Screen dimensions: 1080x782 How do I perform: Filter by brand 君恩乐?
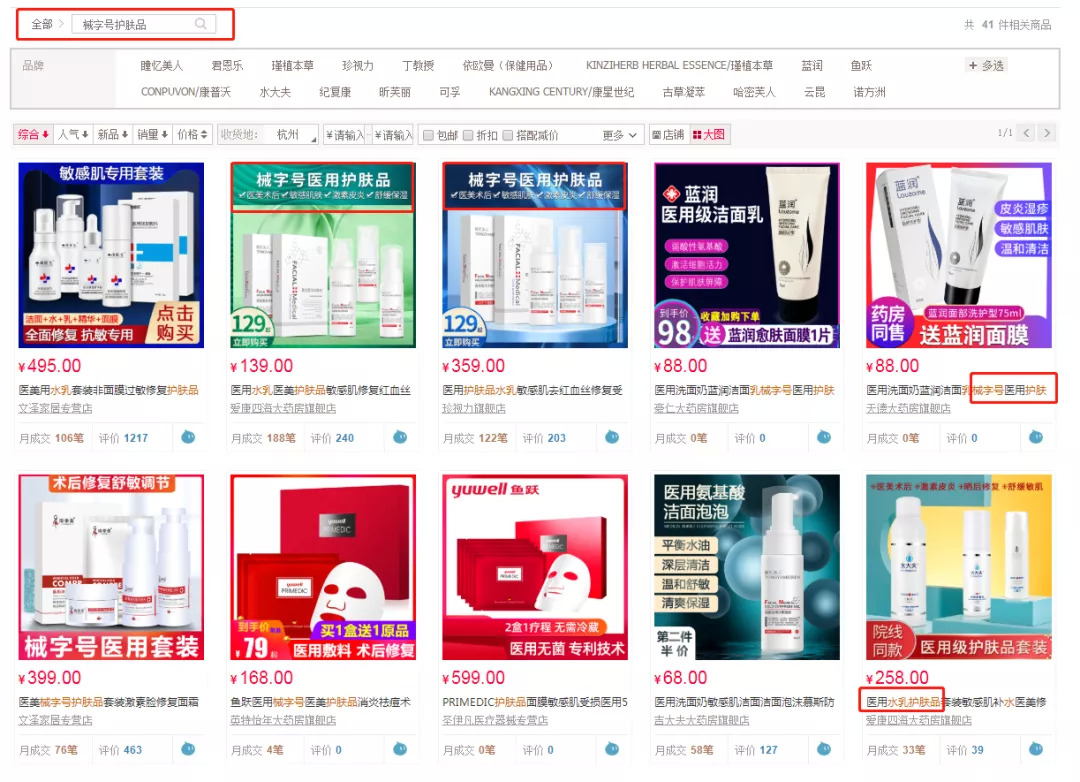tap(227, 65)
